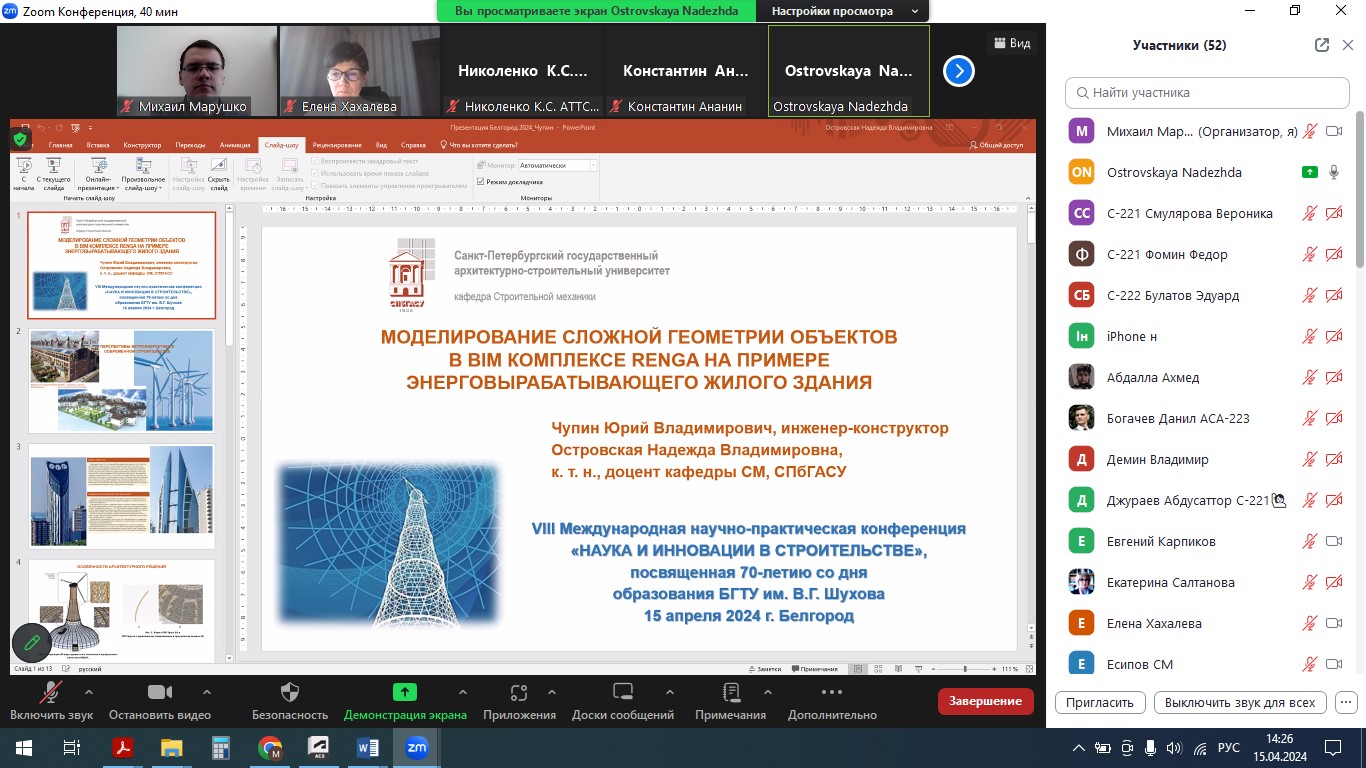Open Доски сообщений whiteboards icon
This screenshot has height=768, width=1366.
point(623,692)
